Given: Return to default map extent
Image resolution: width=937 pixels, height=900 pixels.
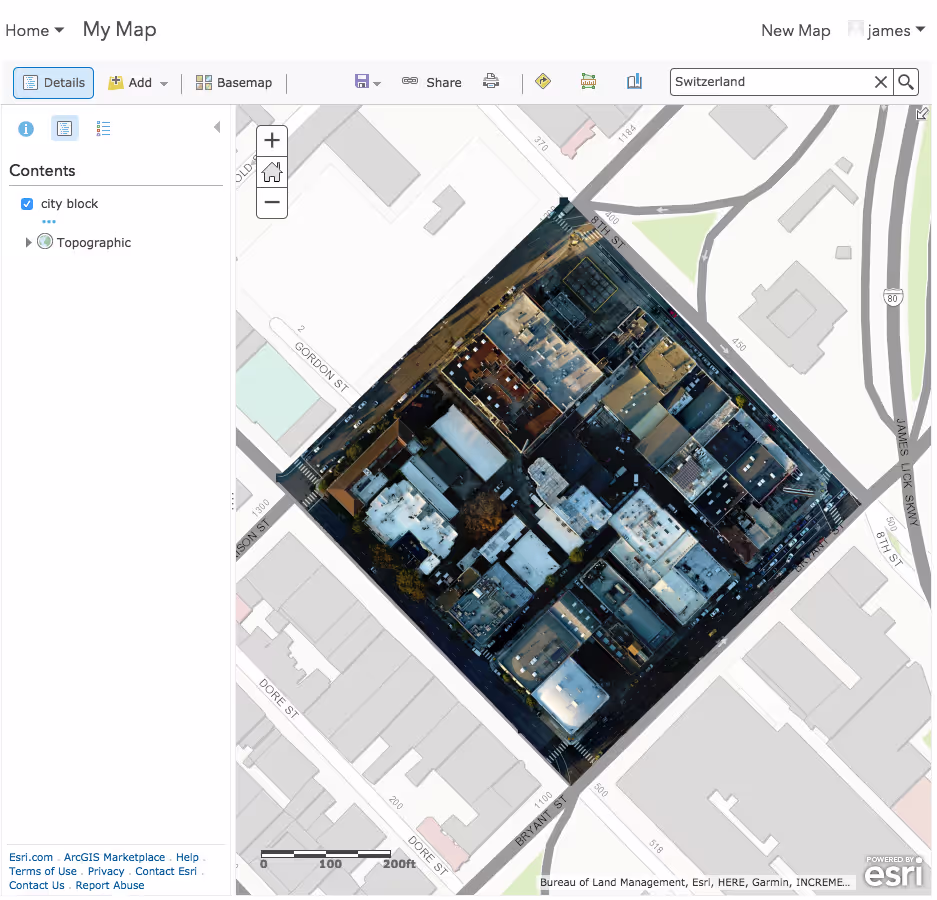Looking at the screenshot, I should (272, 172).
